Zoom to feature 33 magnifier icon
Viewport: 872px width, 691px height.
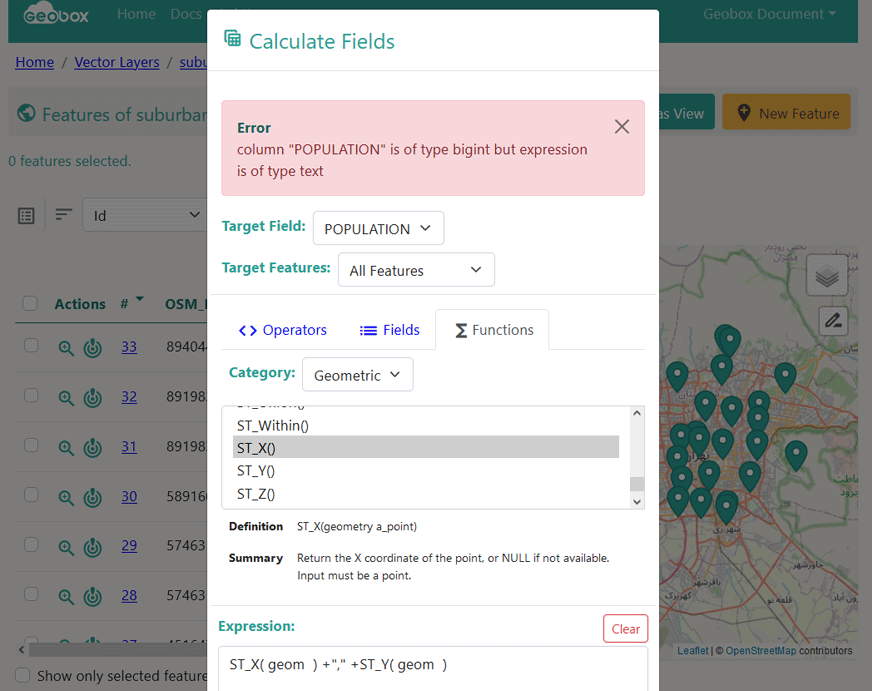click(x=66, y=348)
